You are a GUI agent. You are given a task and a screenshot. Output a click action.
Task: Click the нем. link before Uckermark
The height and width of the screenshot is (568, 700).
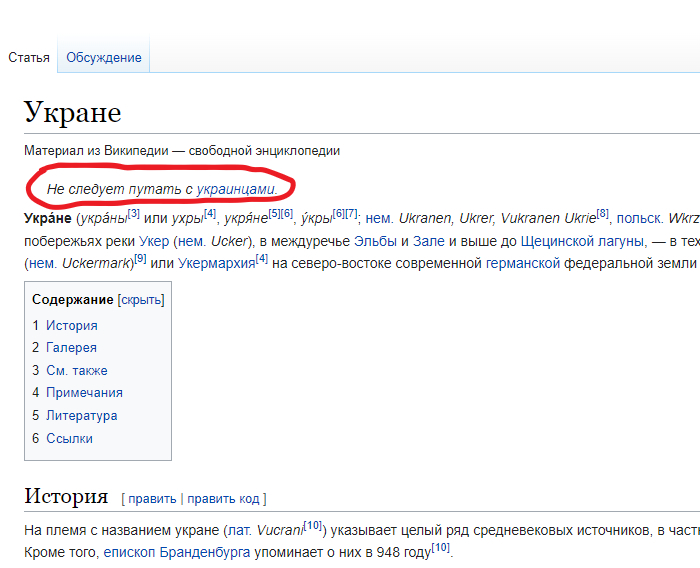43,263
